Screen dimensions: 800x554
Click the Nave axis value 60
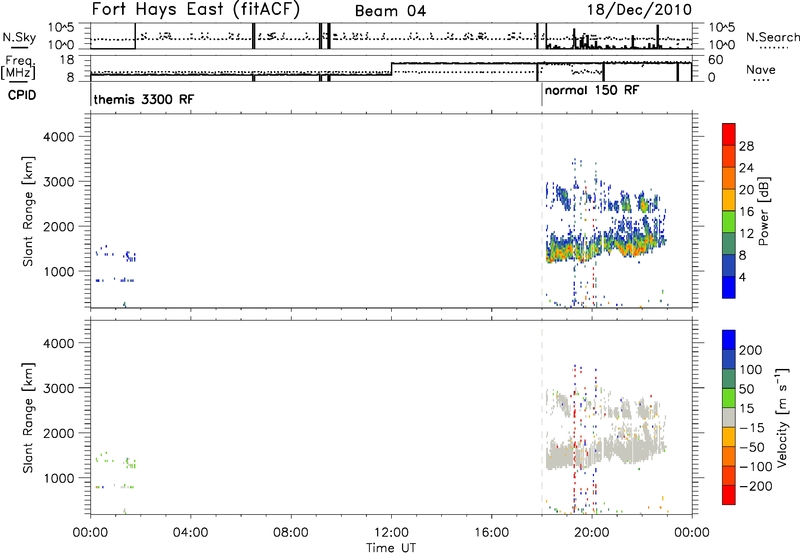click(716, 60)
